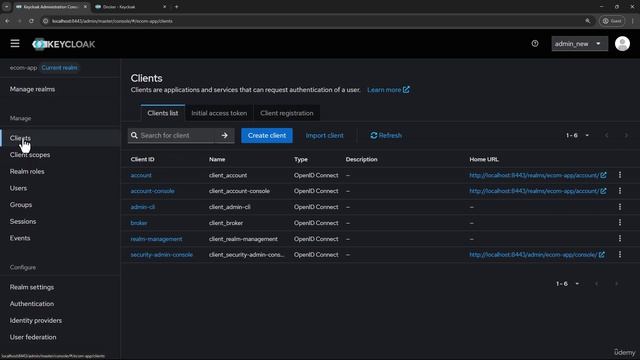Image resolution: width=640 pixels, height=360 pixels.
Task: Open Identity providers in sidebar
Action: (36, 321)
